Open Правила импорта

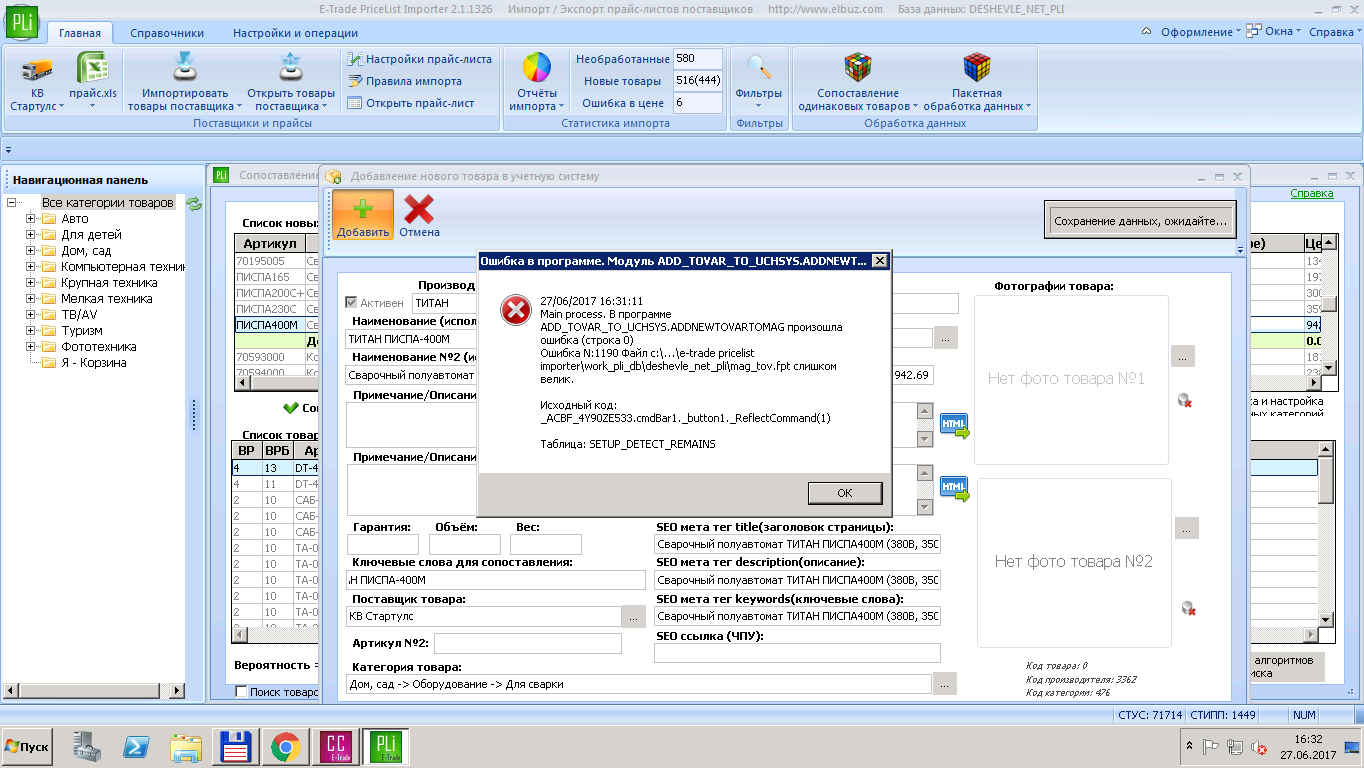point(405,81)
